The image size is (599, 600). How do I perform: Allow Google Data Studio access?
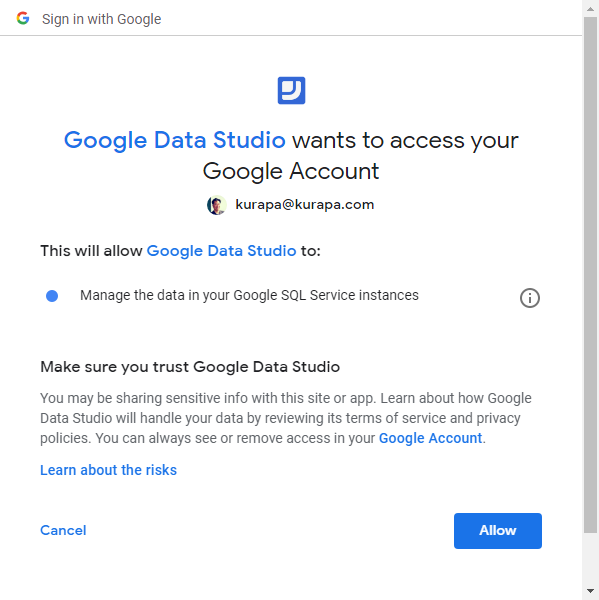498,531
